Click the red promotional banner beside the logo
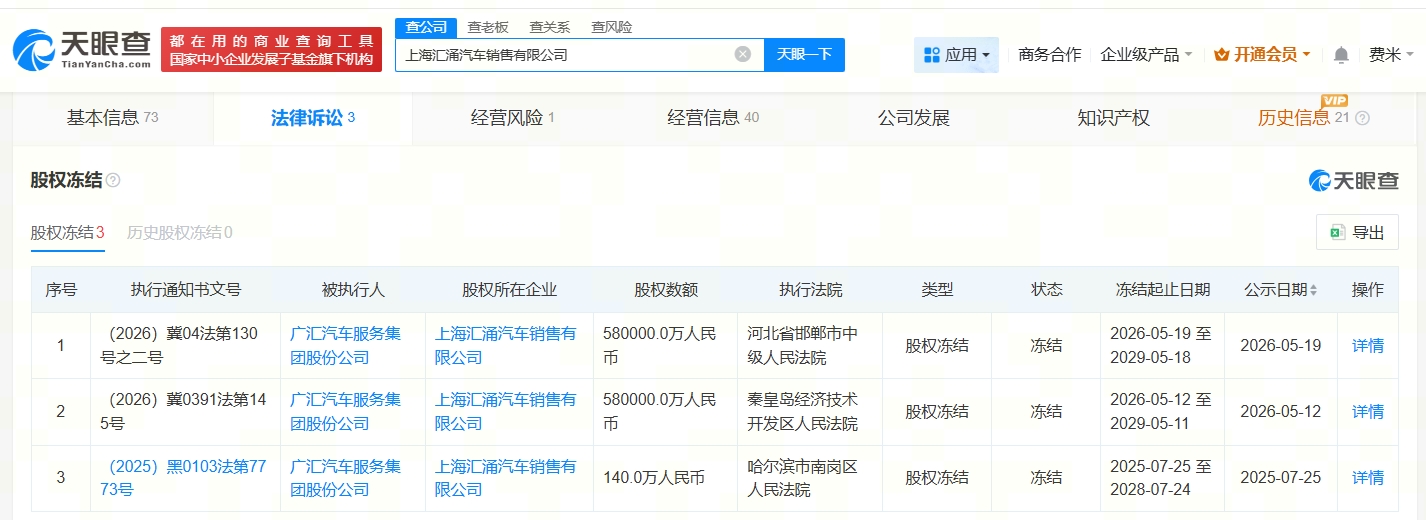This screenshot has height=520, width=1426. point(272,50)
